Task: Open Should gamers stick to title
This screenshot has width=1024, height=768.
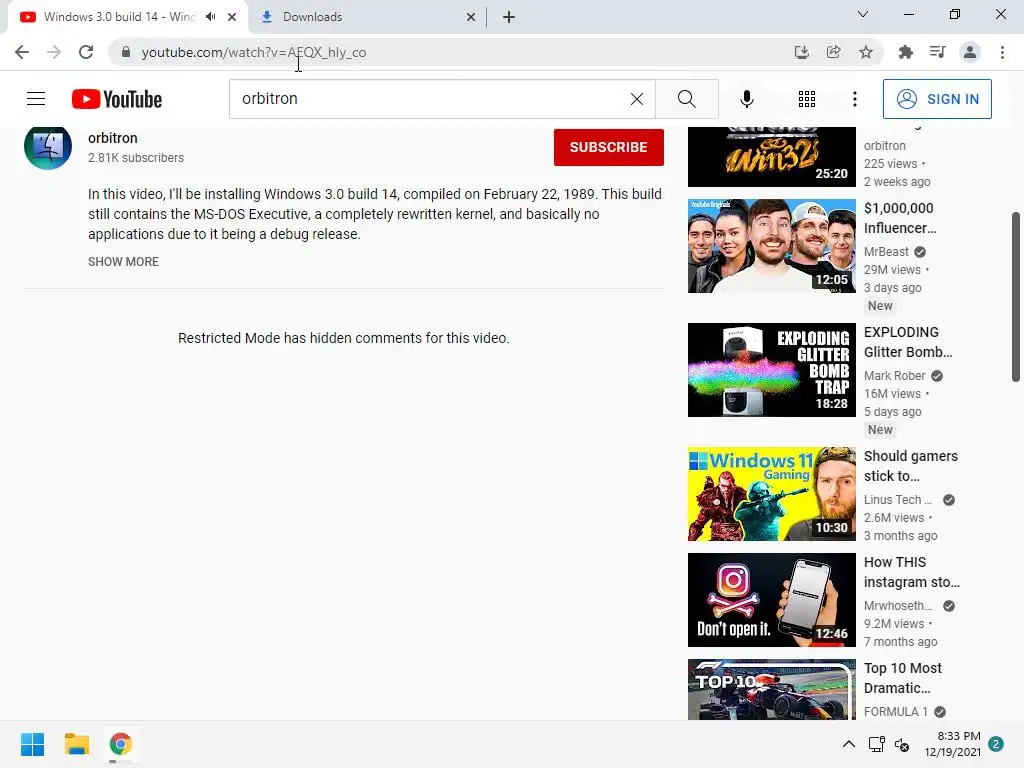Action: [x=910, y=466]
